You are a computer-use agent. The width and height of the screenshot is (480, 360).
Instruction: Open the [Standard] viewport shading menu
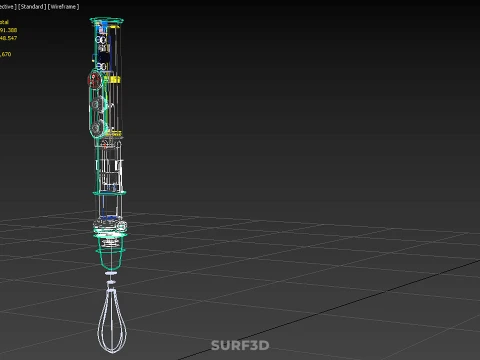(x=32, y=7)
